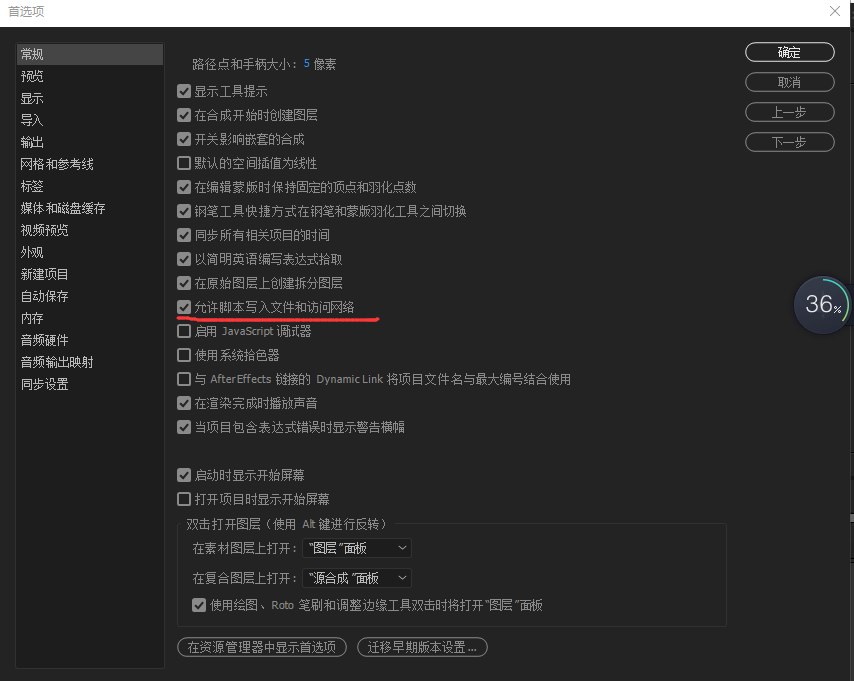Click 迁移早期版本设置 button
This screenshot has width=854, height=681.
(422, 647)
